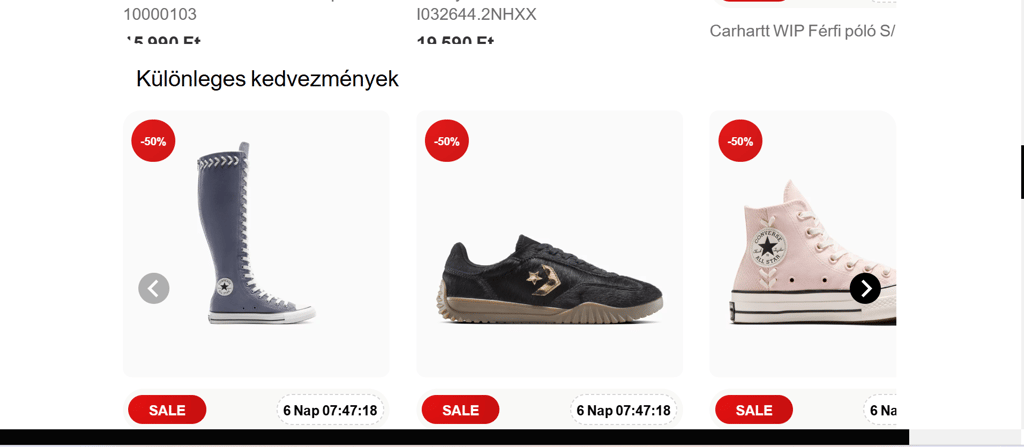Click the 19 590 Ft price
Image resolution: width=1024 pixels, height=447 pixels.
(x=455, y=42)
